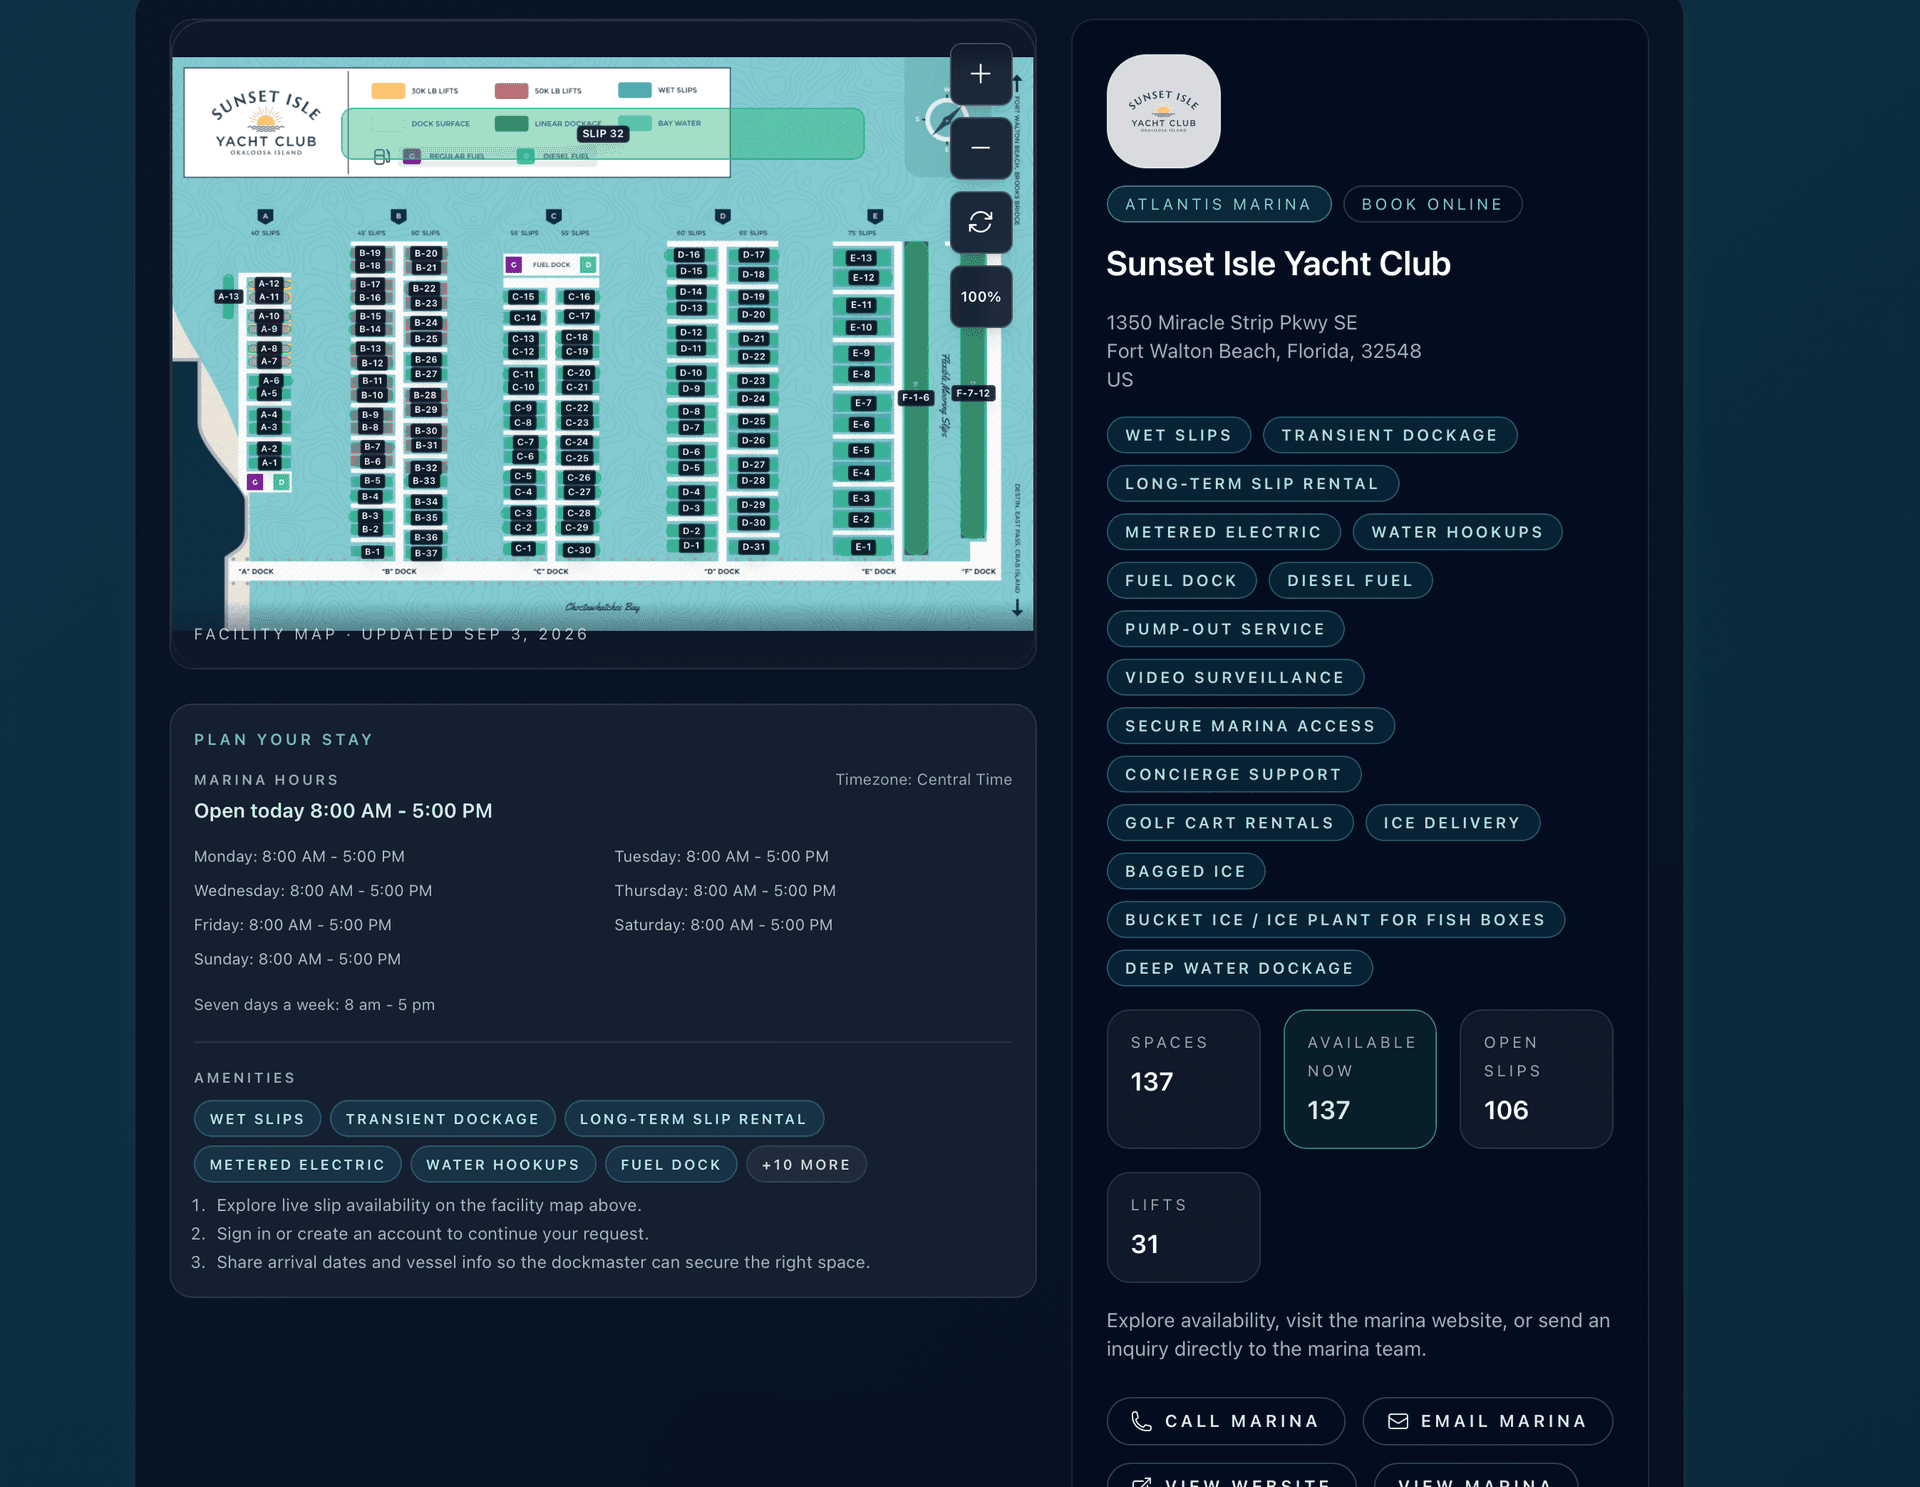Click the Wet Slips tag in sidebar

tap(1178, 435)
